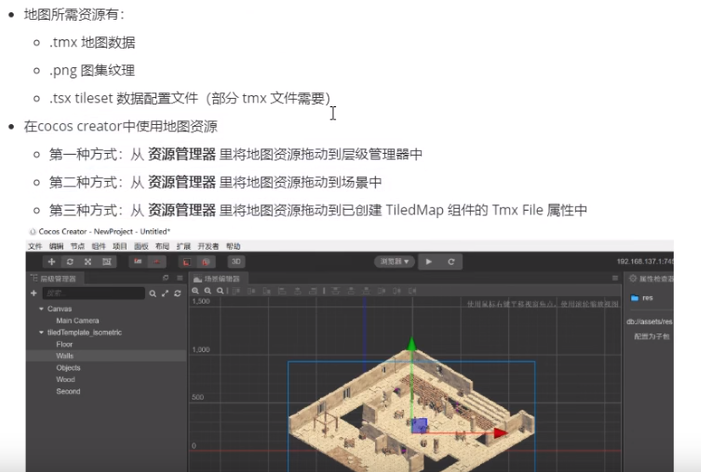Select the tiledTemplate_isometric node label
The height and width of the screenshot is (472, 701).
coord(84,333)
